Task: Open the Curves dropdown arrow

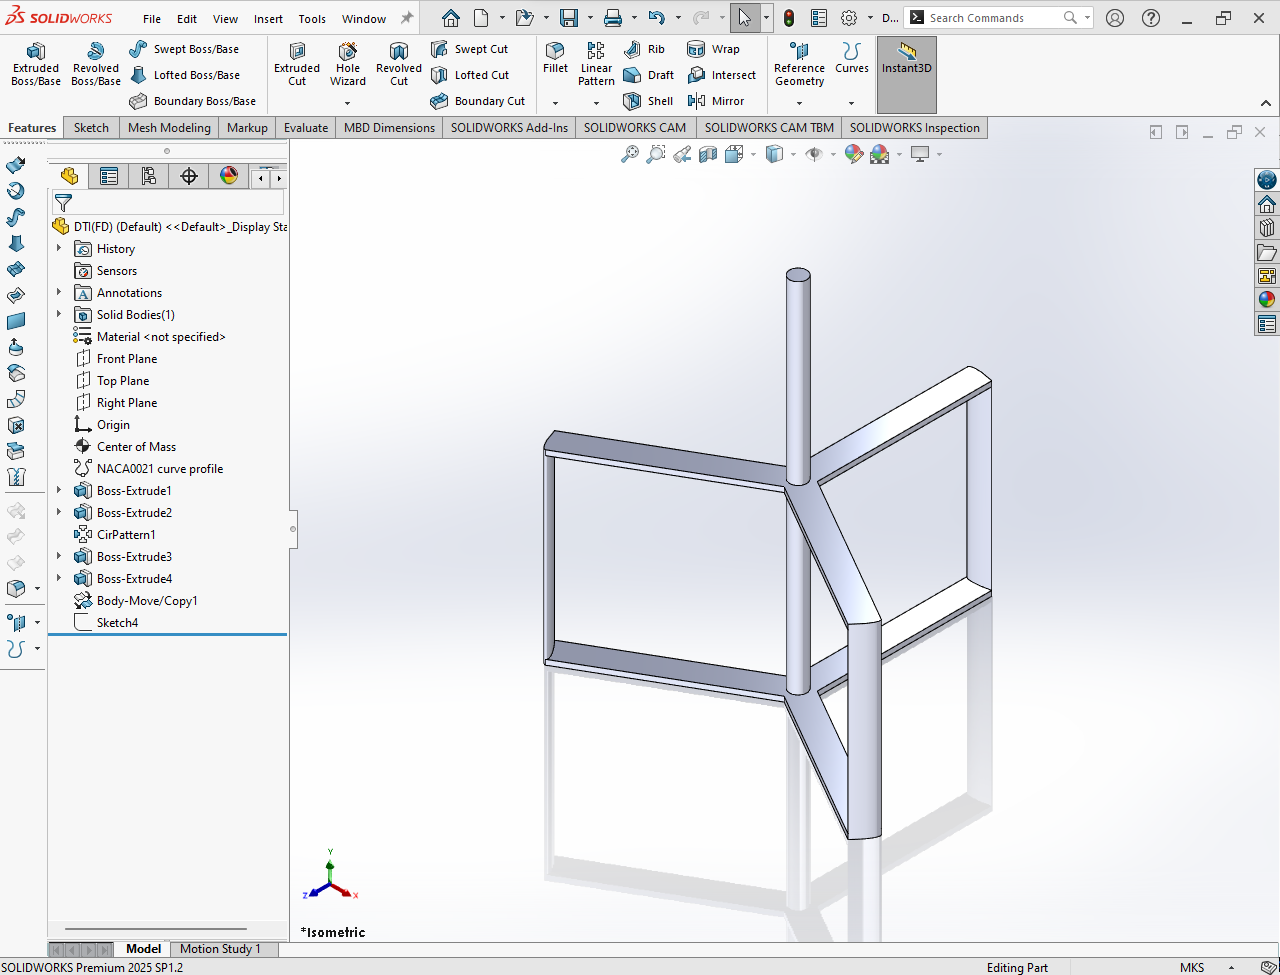Action: tap(851, 103)
